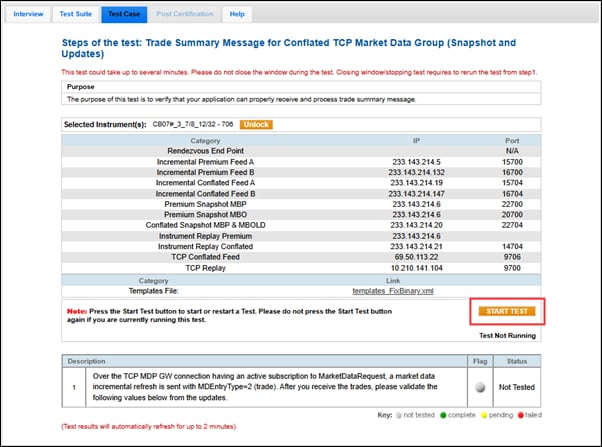Select the active Test Case tab
The width and height of the screenshot is (602, 447).
[122, 14]
